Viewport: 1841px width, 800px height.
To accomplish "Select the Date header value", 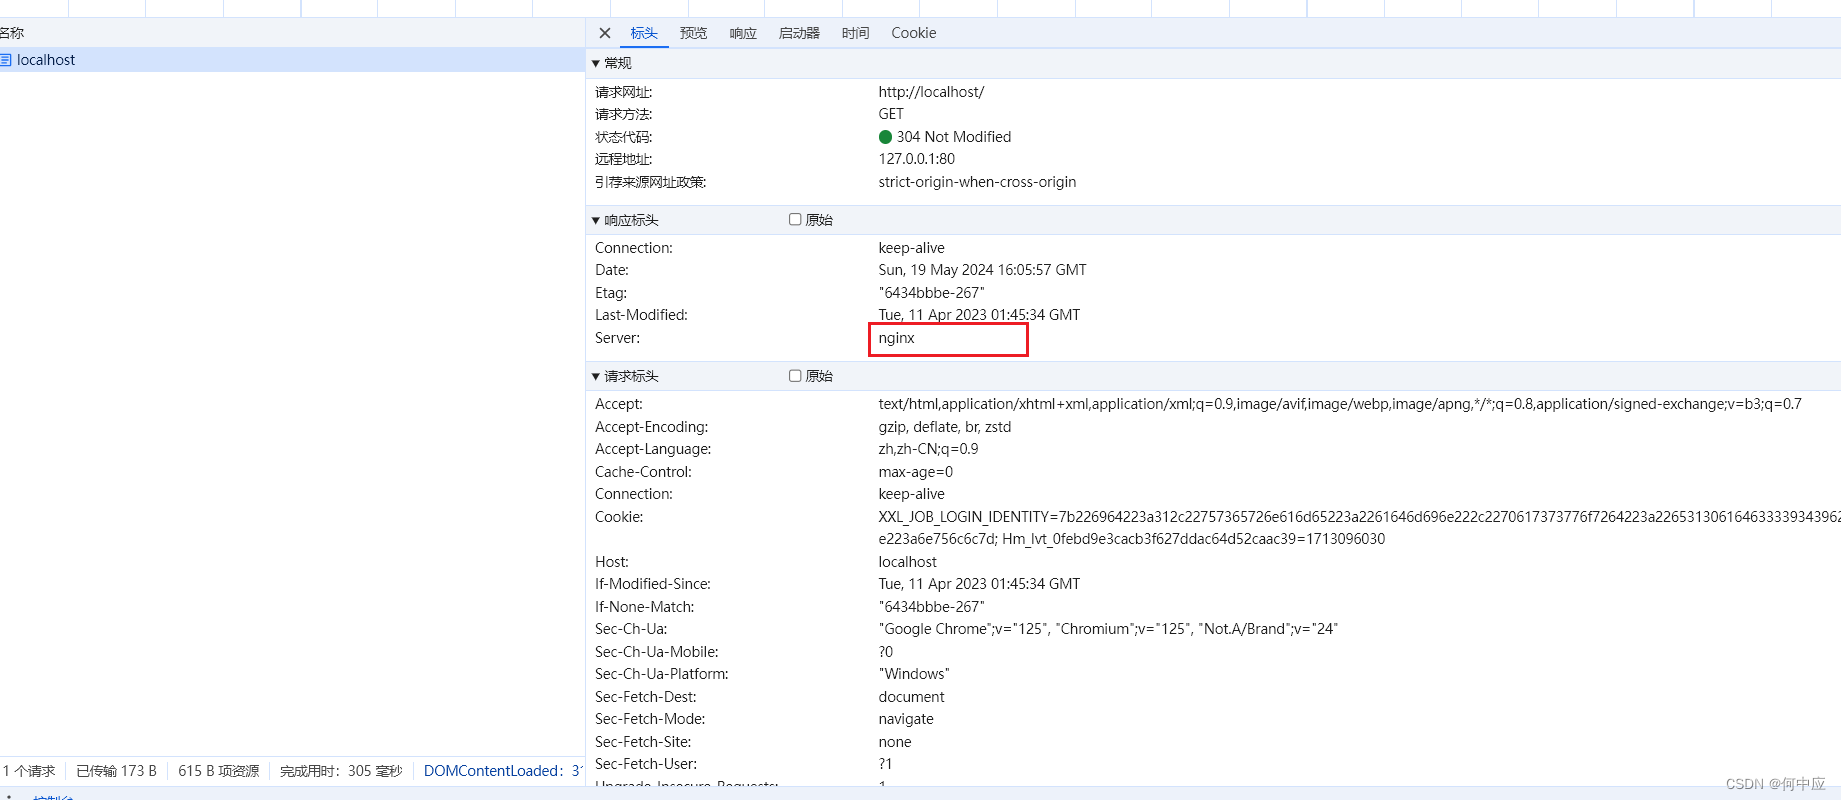I will click(982, 270).
